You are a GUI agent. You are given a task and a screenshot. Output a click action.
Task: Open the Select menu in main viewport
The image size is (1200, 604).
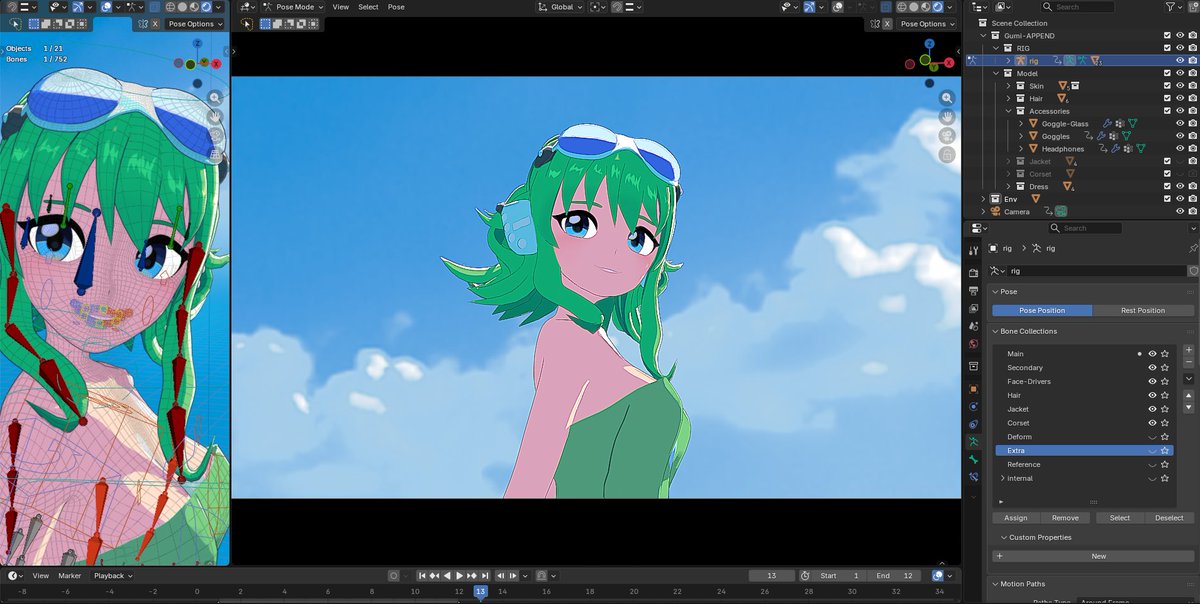tap(368, 7)
